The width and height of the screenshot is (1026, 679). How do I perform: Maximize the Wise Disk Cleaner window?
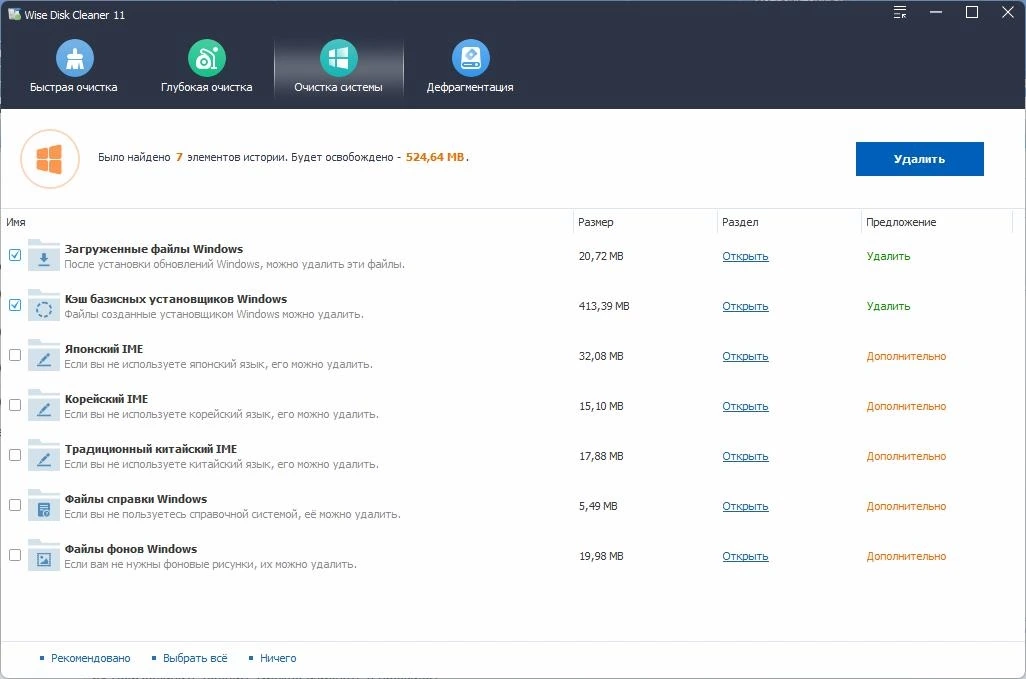(x=972, y=12)
